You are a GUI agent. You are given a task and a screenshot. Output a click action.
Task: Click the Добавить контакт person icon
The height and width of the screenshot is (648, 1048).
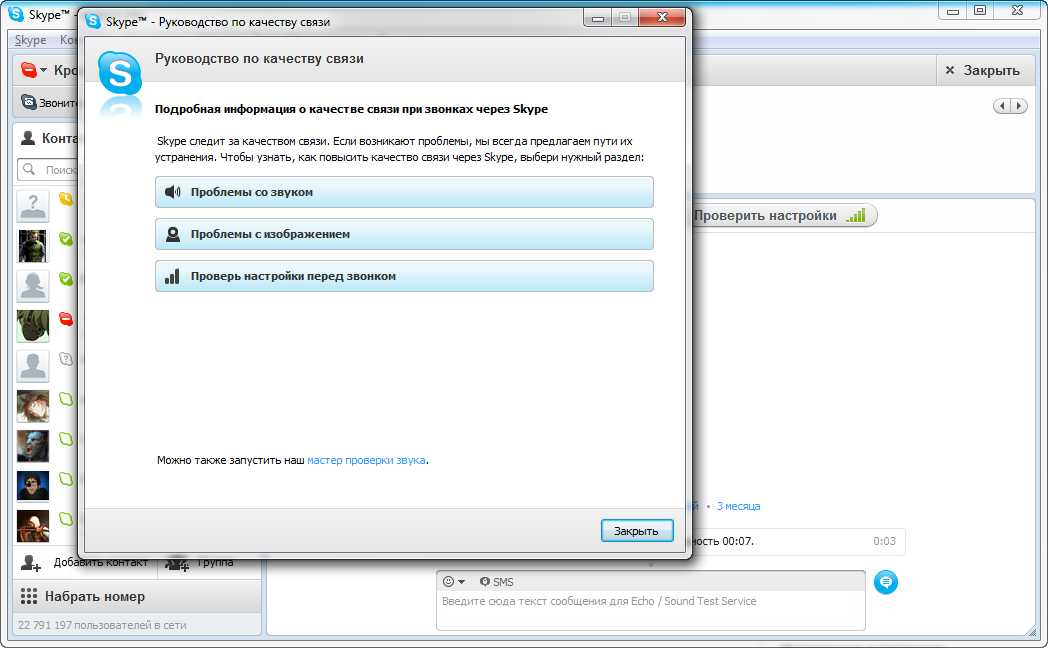tap(29, 562)
